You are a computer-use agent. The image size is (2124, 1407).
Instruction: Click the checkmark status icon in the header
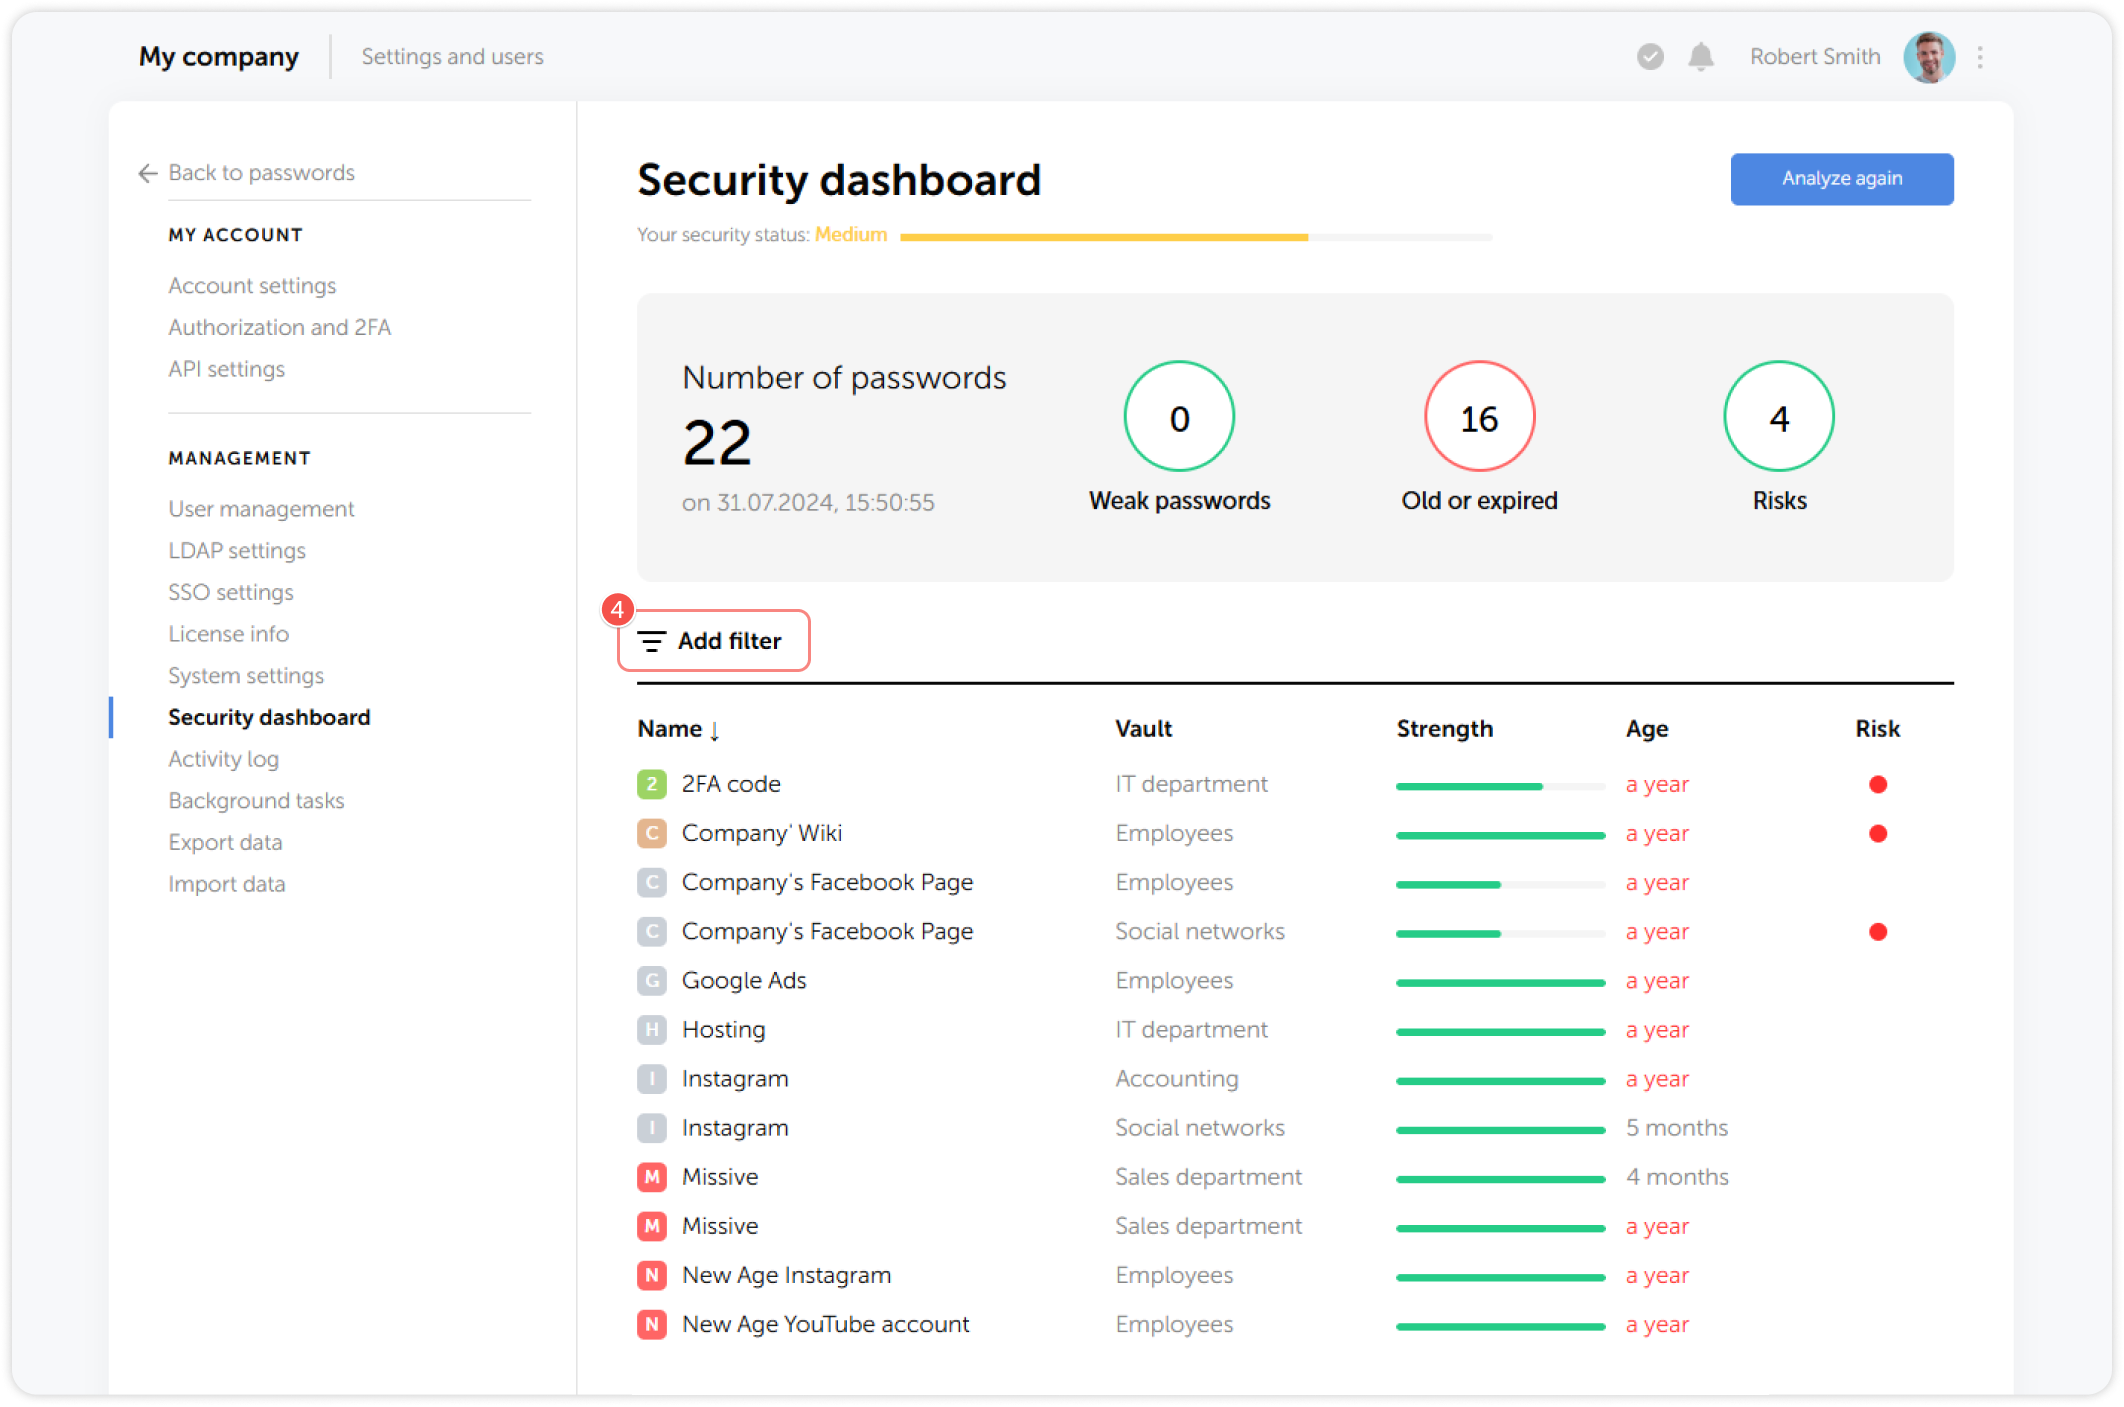pos(1649,57)
